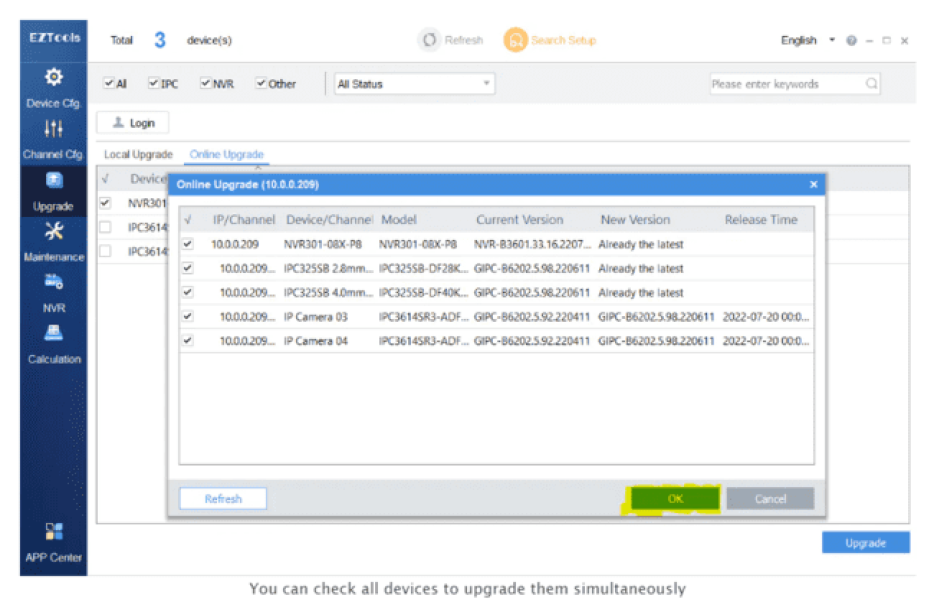
Task: Click the help question mark icon
Action: click(x=851, y=41)
